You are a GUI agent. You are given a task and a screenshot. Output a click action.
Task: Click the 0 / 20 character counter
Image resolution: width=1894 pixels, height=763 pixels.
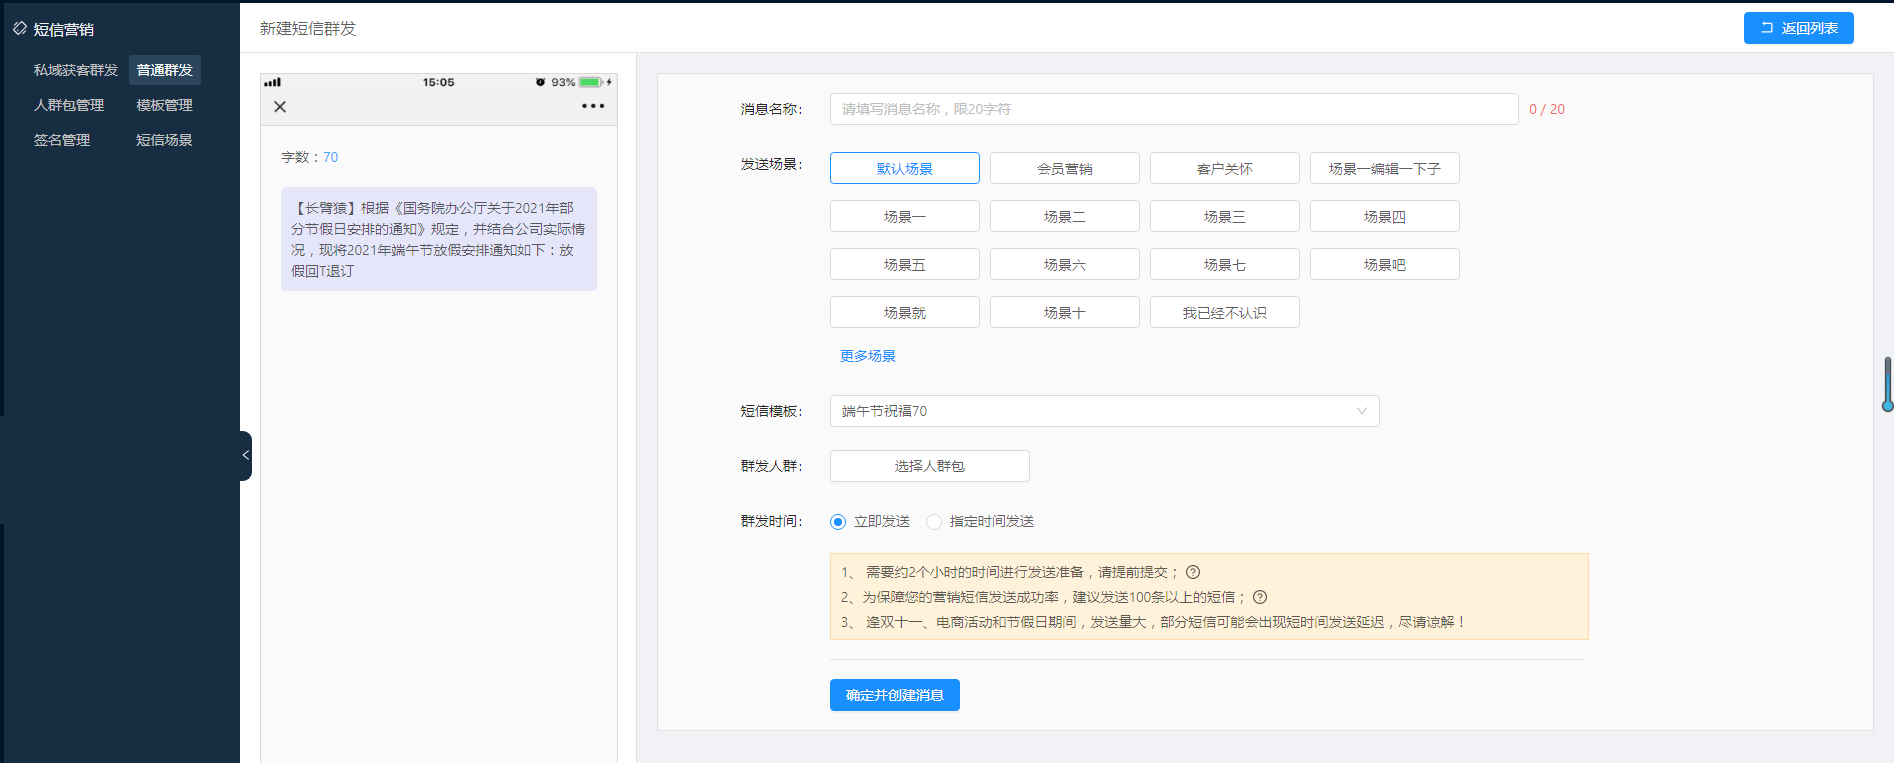1547,109
